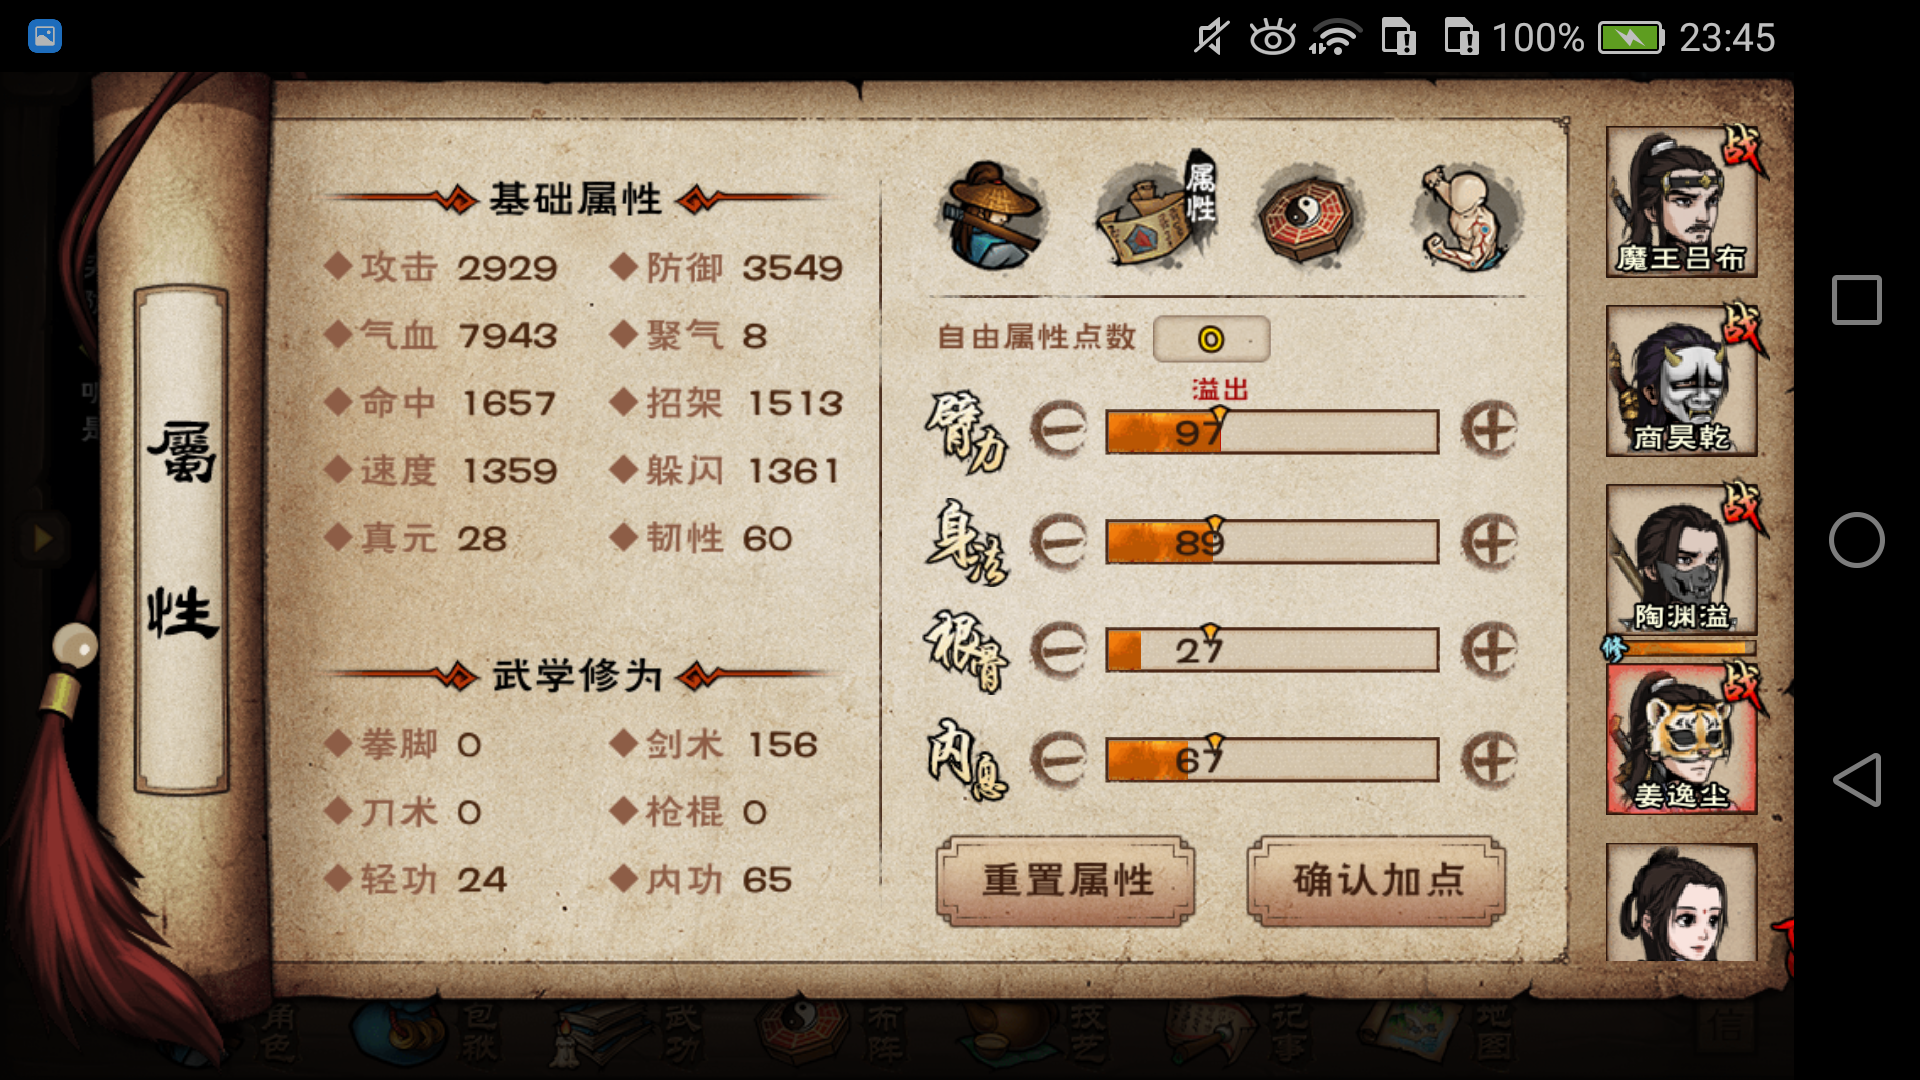Select character portrait 商昊乾
This screenshot has width=1920, height=1080.
tap(1682, 381)
